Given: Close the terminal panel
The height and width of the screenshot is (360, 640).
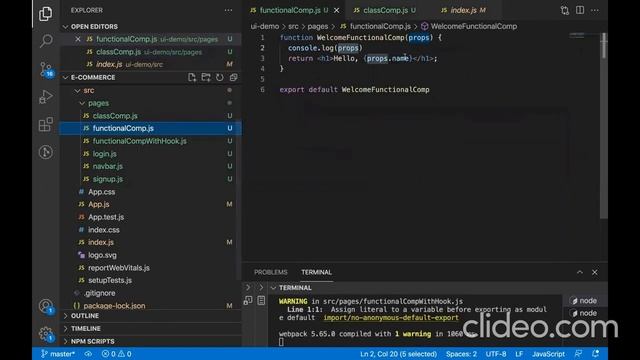Looking at the screenshot, I should coord(595,272).
